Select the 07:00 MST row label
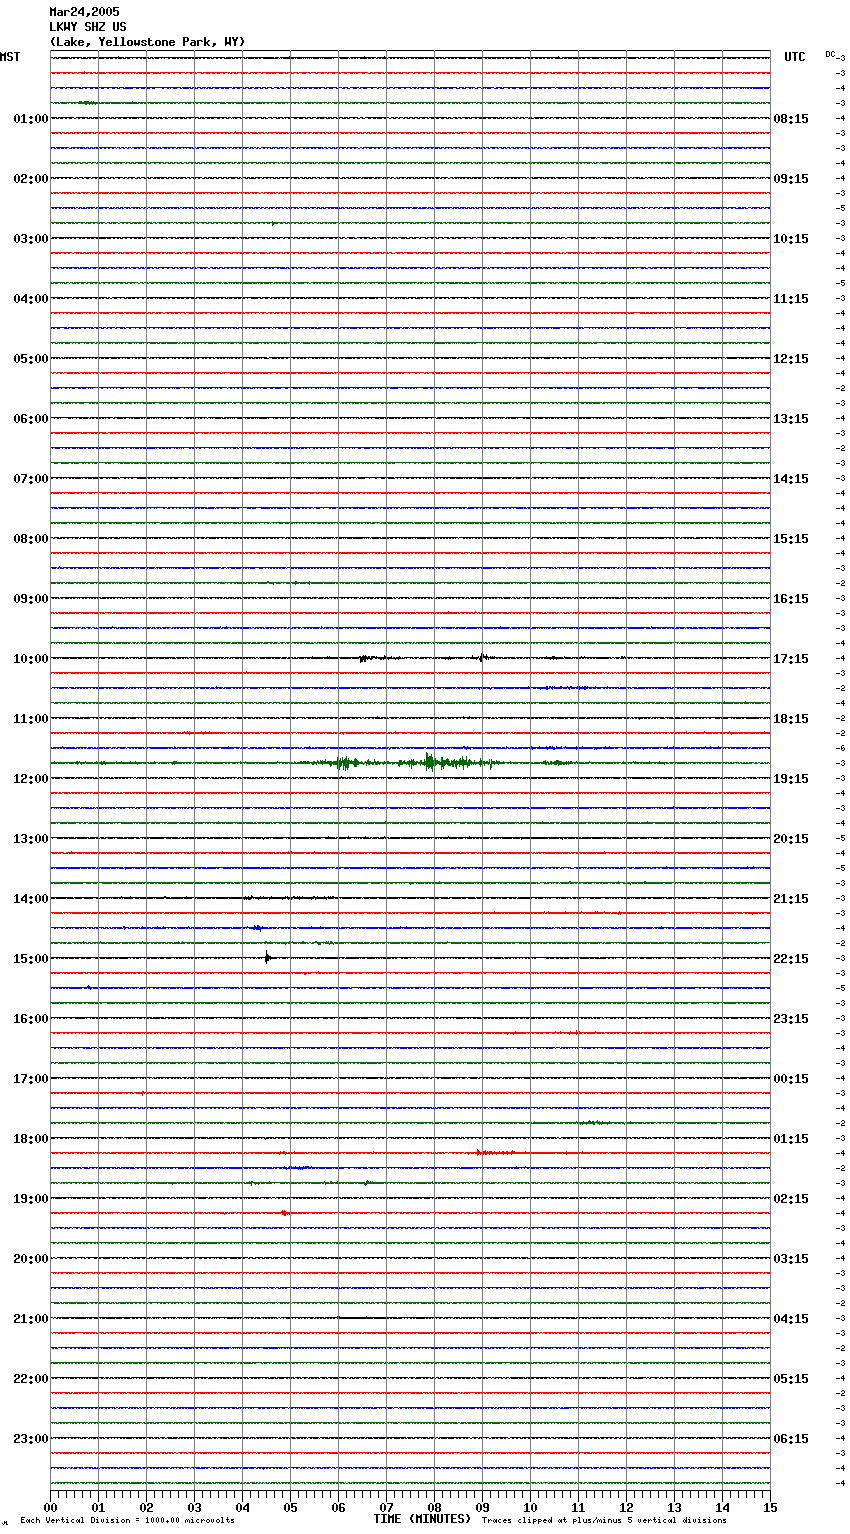Image resolution: width=850 pixels, height=1534 pixels. pos(31,479)
